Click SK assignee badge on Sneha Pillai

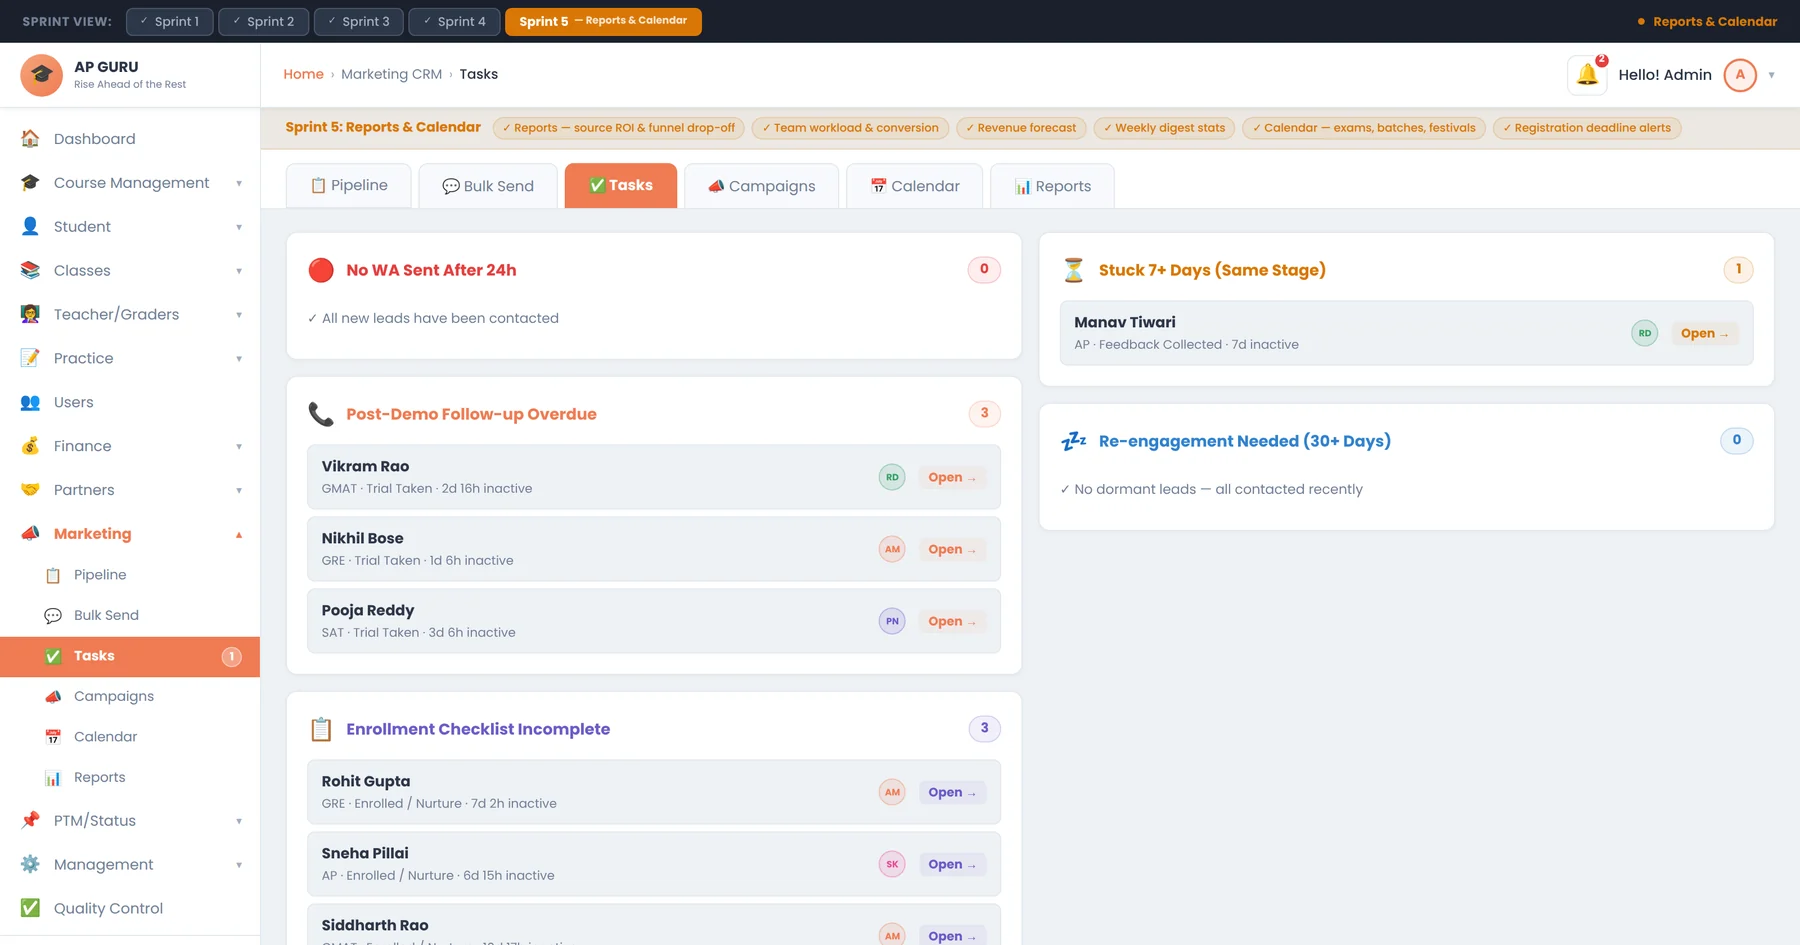[892, 865]
